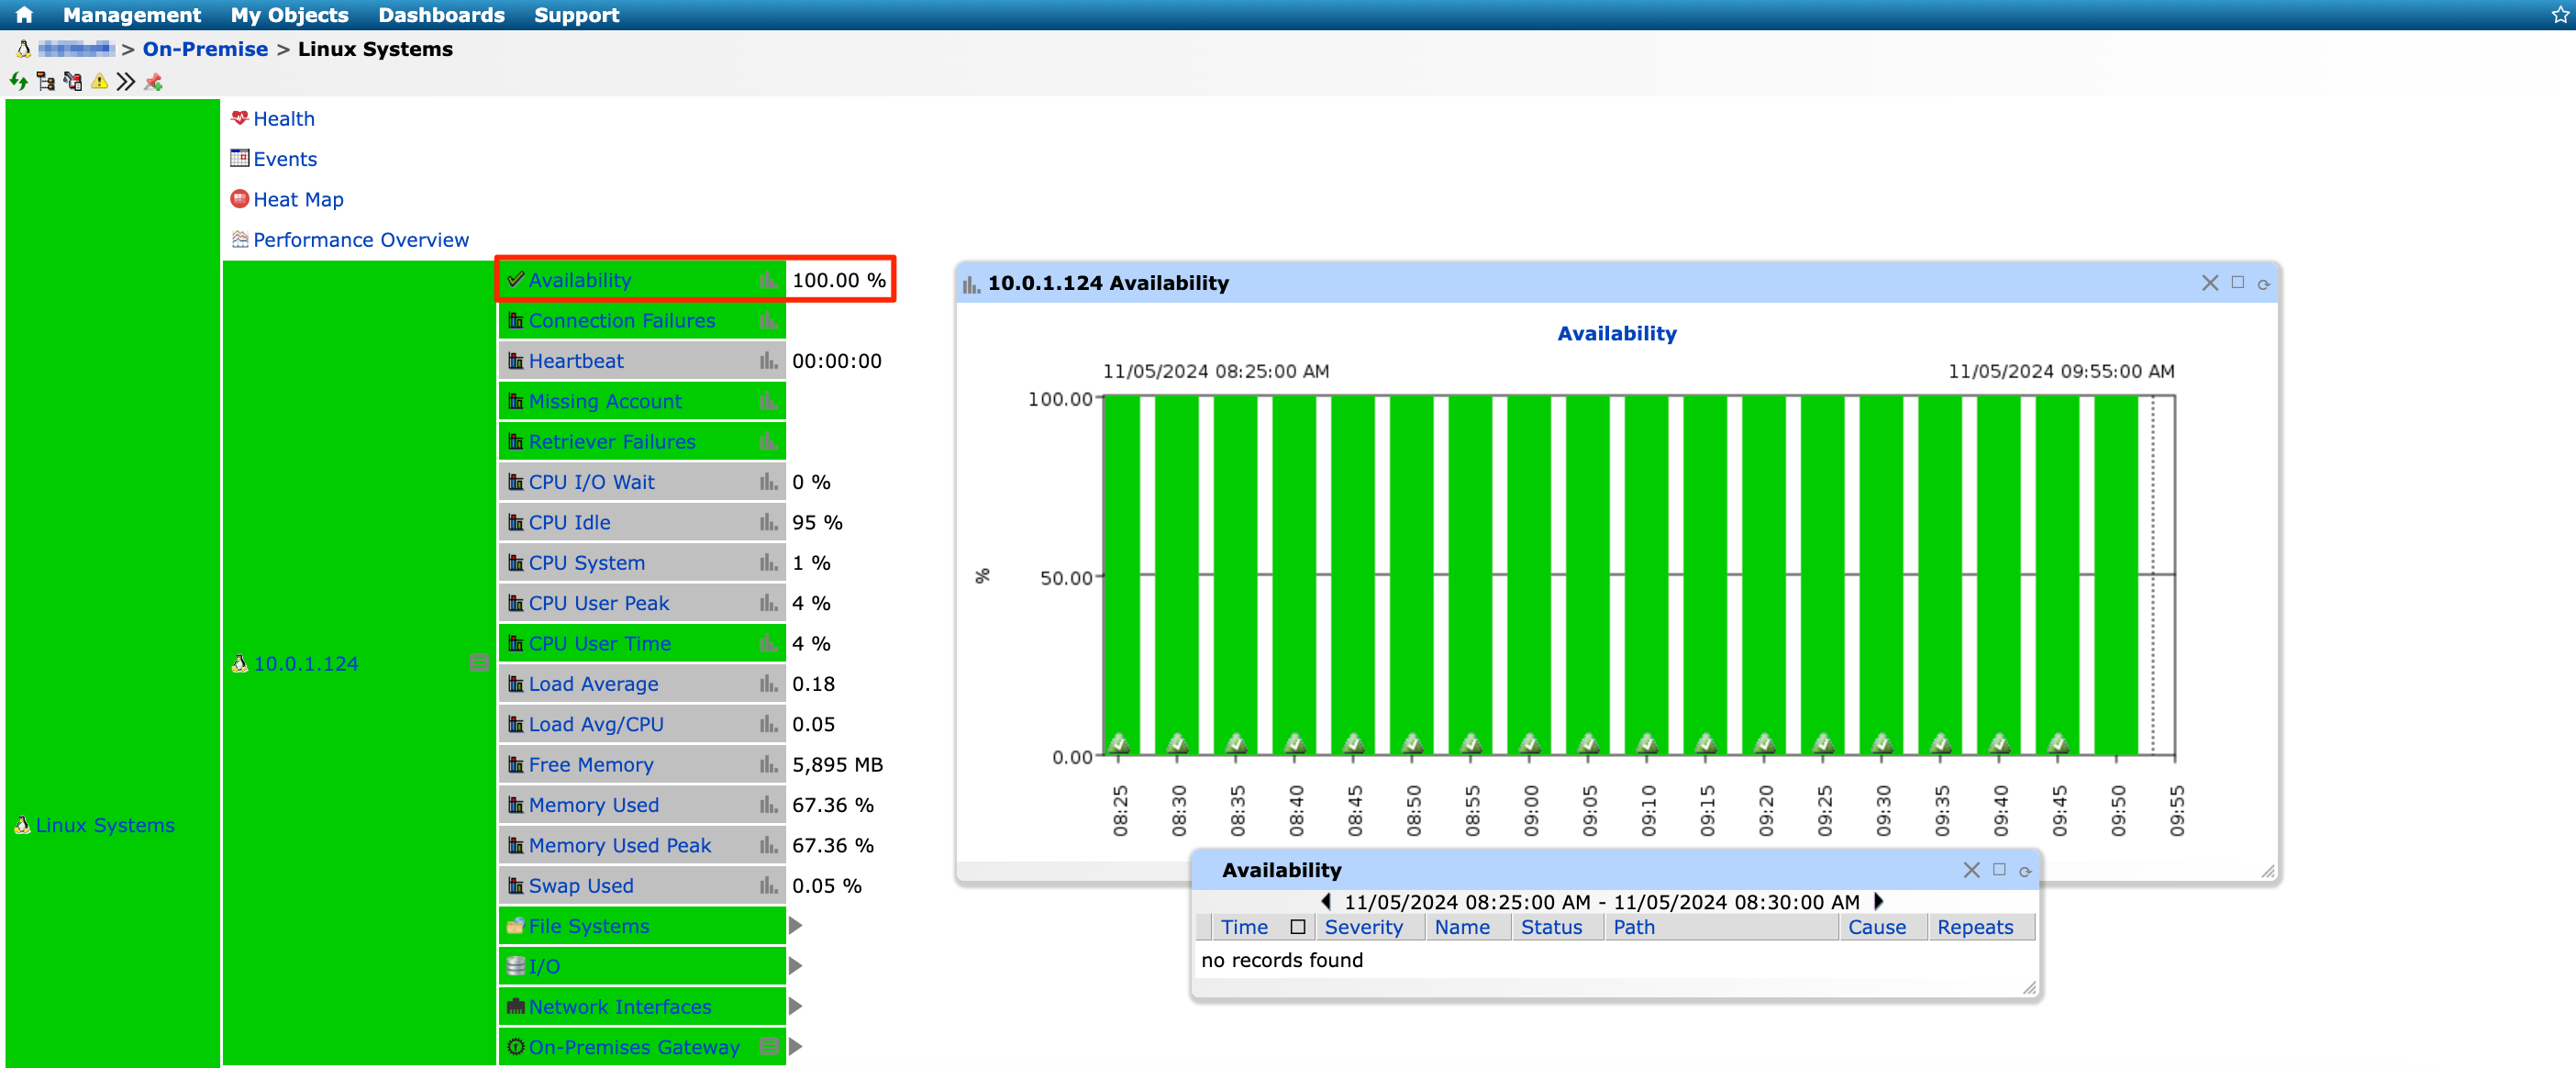Open the Management menu
Screen dimensions: 2576x1068
(x=131, y=14)
